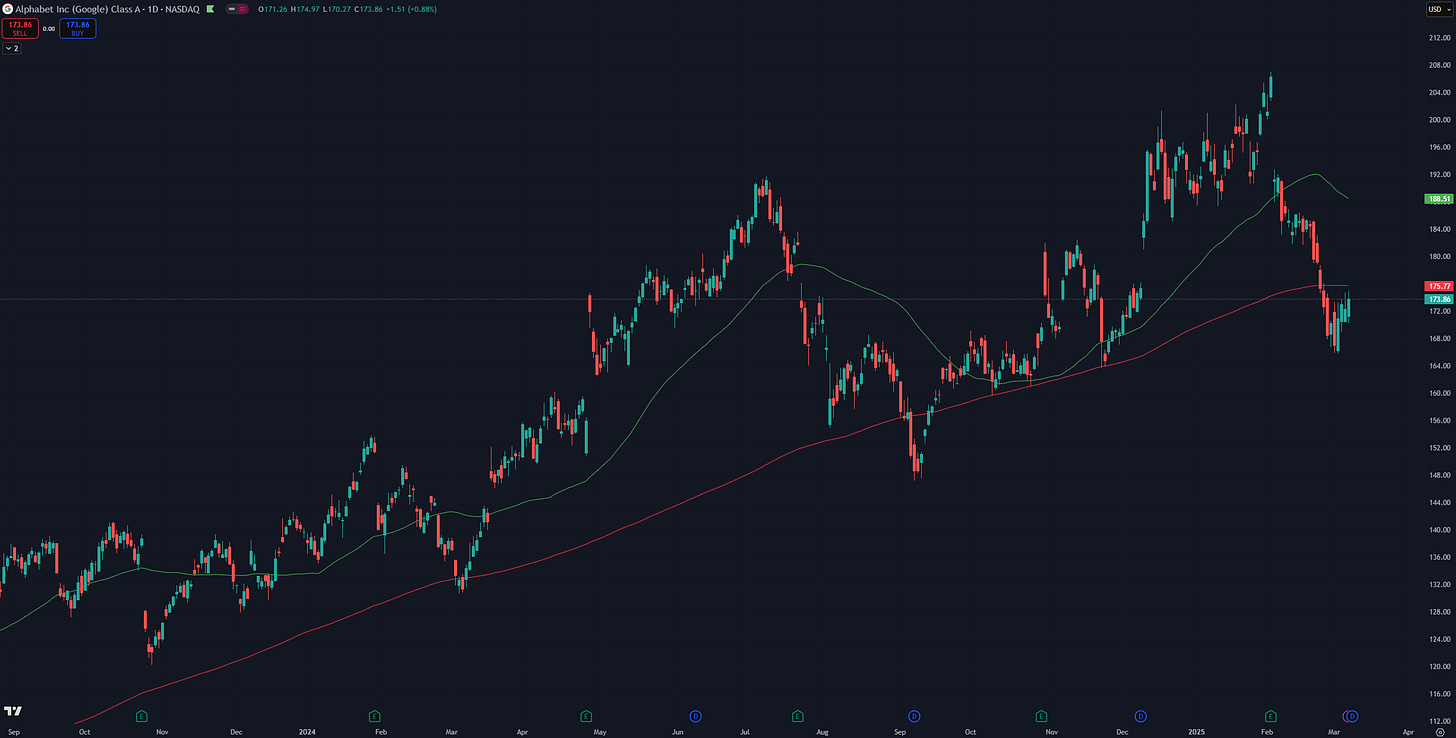Click the 212.00 price axis label
The image size is (1456, 738).
click(1440, 38)
